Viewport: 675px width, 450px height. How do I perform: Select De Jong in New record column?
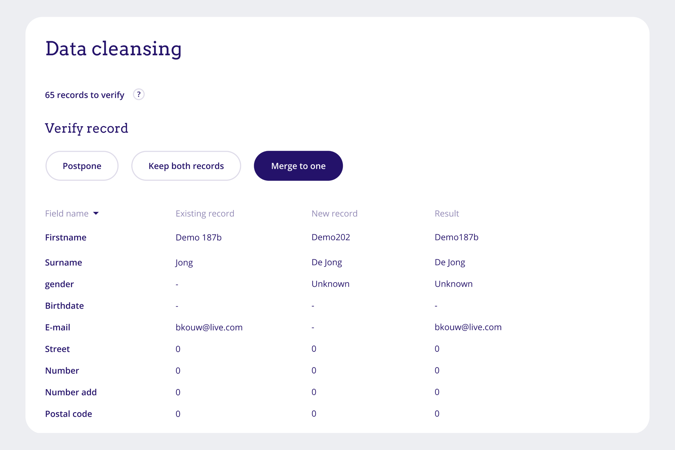[327, 263]
